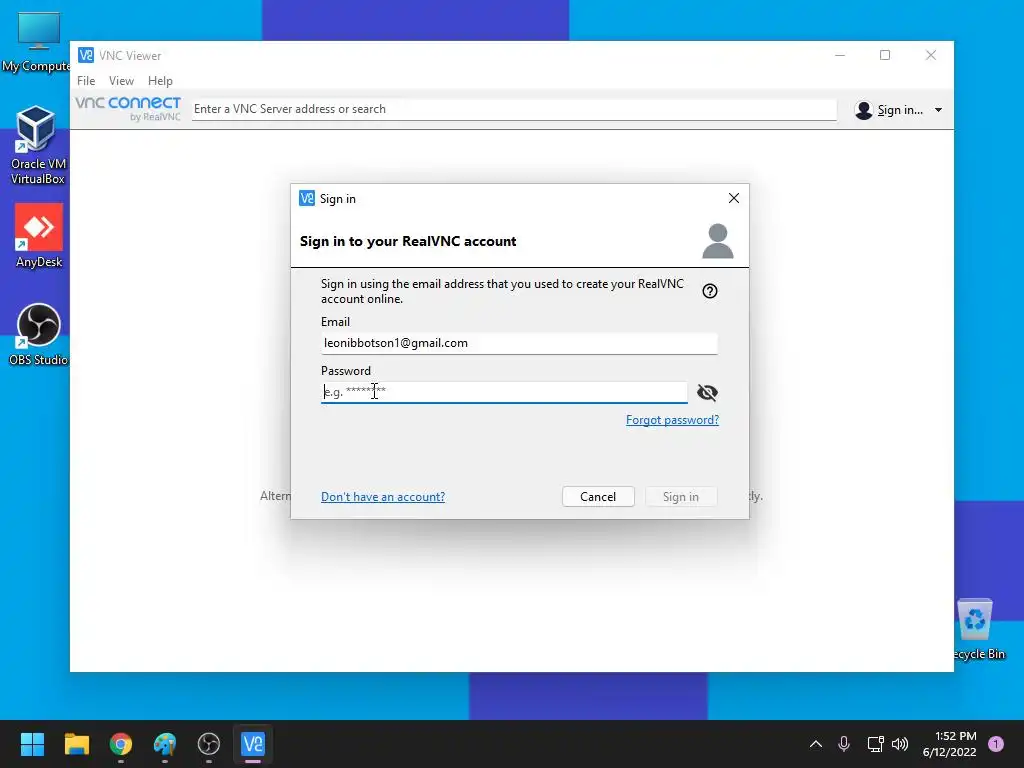Click the microphone tray icon
The width and height of the screenshot is (1024, 768).
[844, 744]
